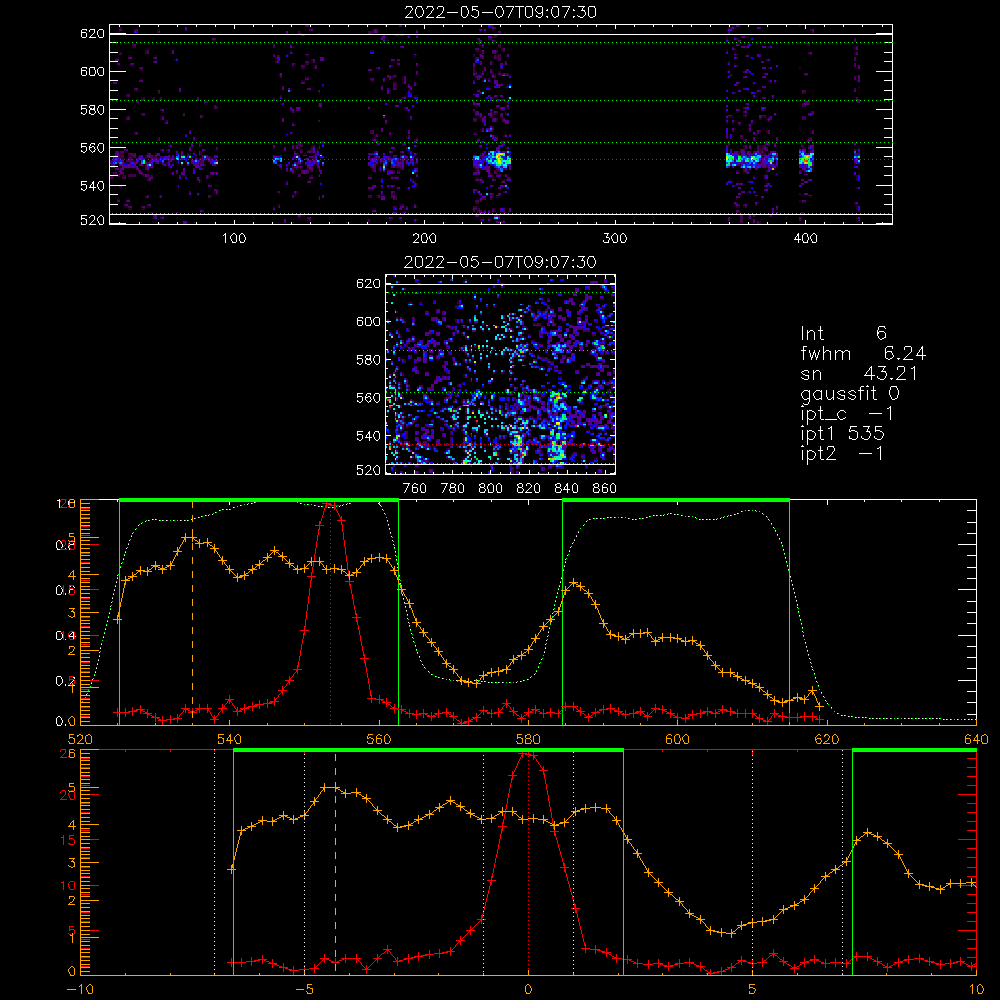Click the 5 x-axis label of bottom plot
Viewport: 1000px width, 1000px height.
pyautogui.click(x=753, y=989)
